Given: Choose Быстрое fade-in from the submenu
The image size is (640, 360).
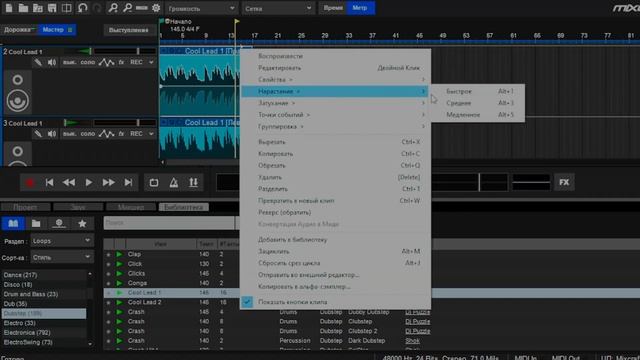Looking at the screenshot, I should 478,91.
